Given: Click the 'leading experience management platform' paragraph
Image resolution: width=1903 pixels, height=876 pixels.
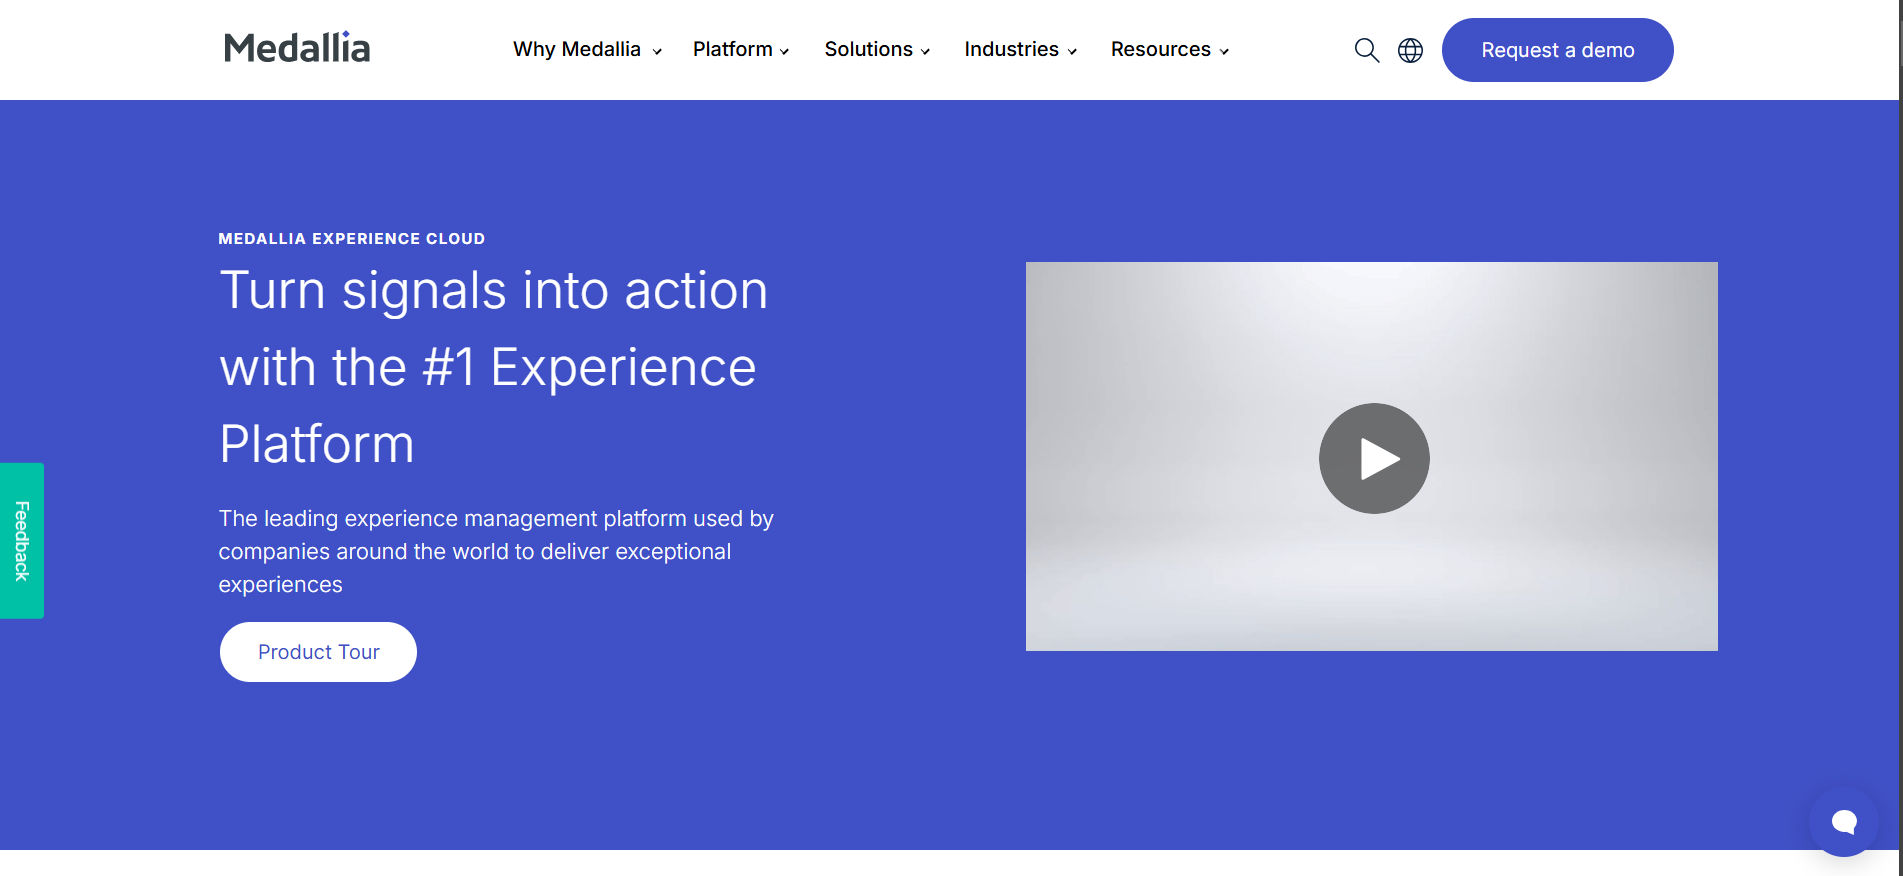Looking at the screenshot, I should click(x=496, y=551).
